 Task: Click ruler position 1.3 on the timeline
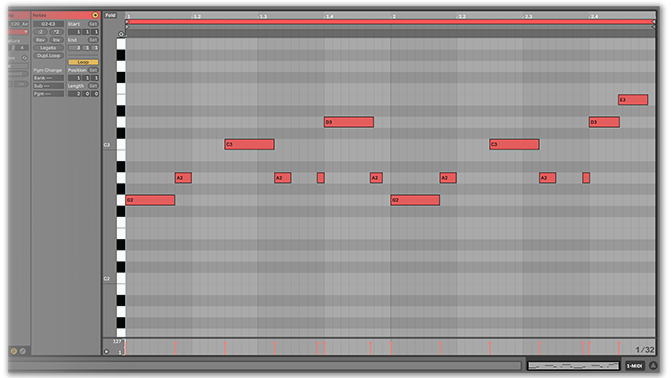[263, 16]
